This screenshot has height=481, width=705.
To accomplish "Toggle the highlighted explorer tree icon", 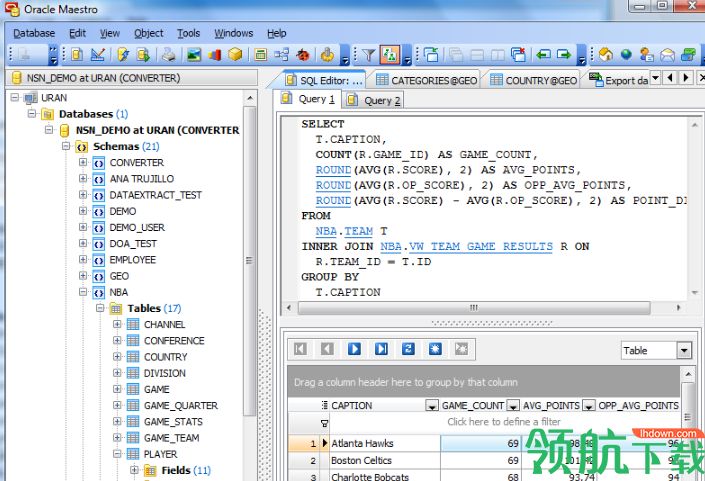I will [x=389, y=55].
